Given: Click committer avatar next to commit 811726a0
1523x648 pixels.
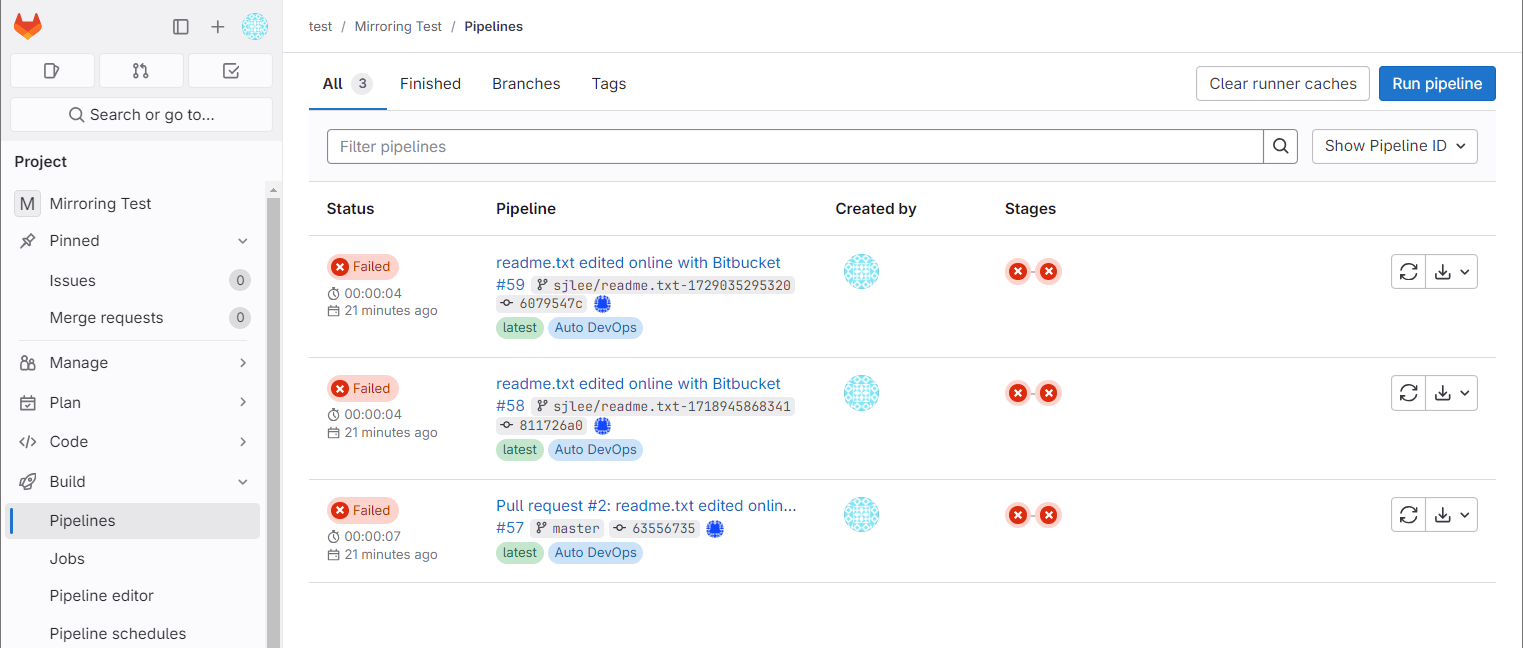Looking at the screenshot, I should (x=602, y=426).
